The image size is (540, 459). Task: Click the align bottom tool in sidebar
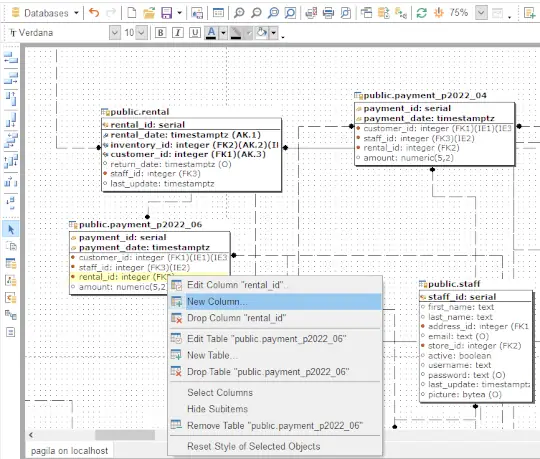click(x=11, y=120)
